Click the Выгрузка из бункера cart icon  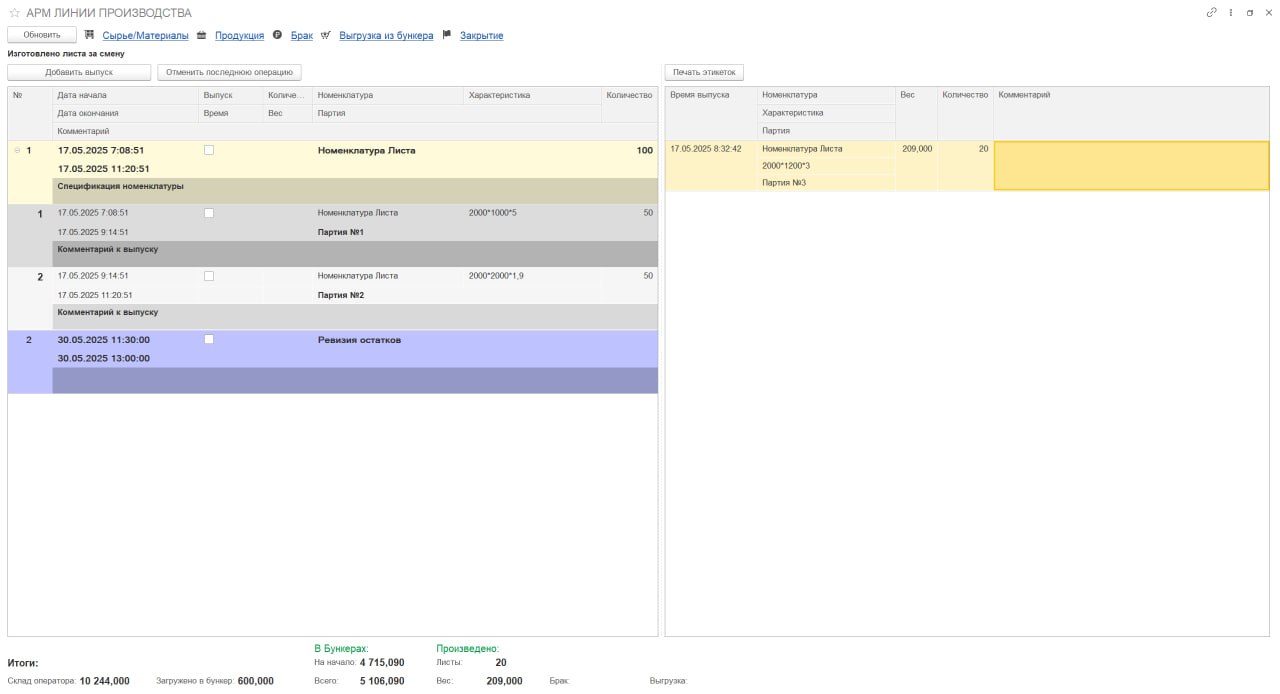coord(326,35)
